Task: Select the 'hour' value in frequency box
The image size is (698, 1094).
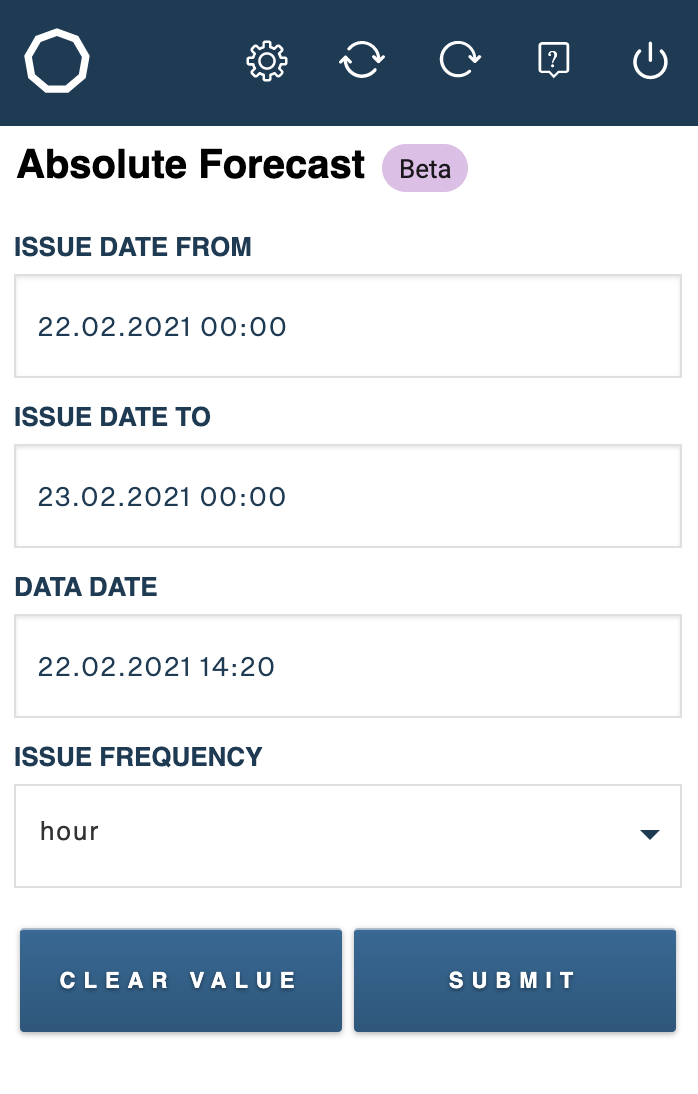Action: pos(69,831)
